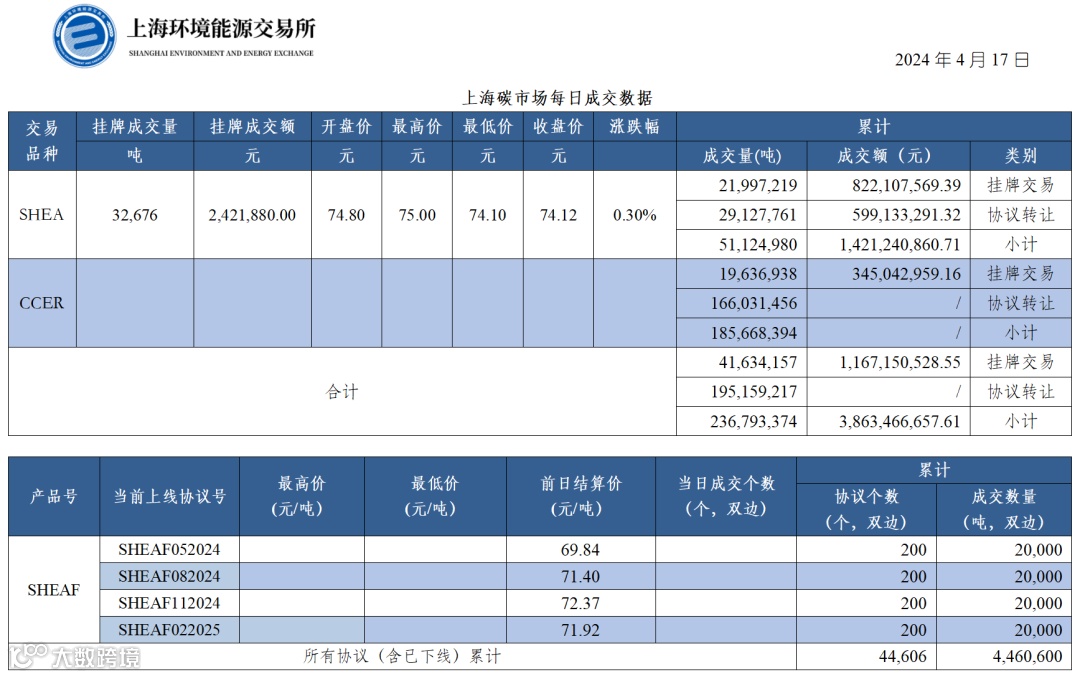Select agreement SHEAF112024

pos(169,603)
